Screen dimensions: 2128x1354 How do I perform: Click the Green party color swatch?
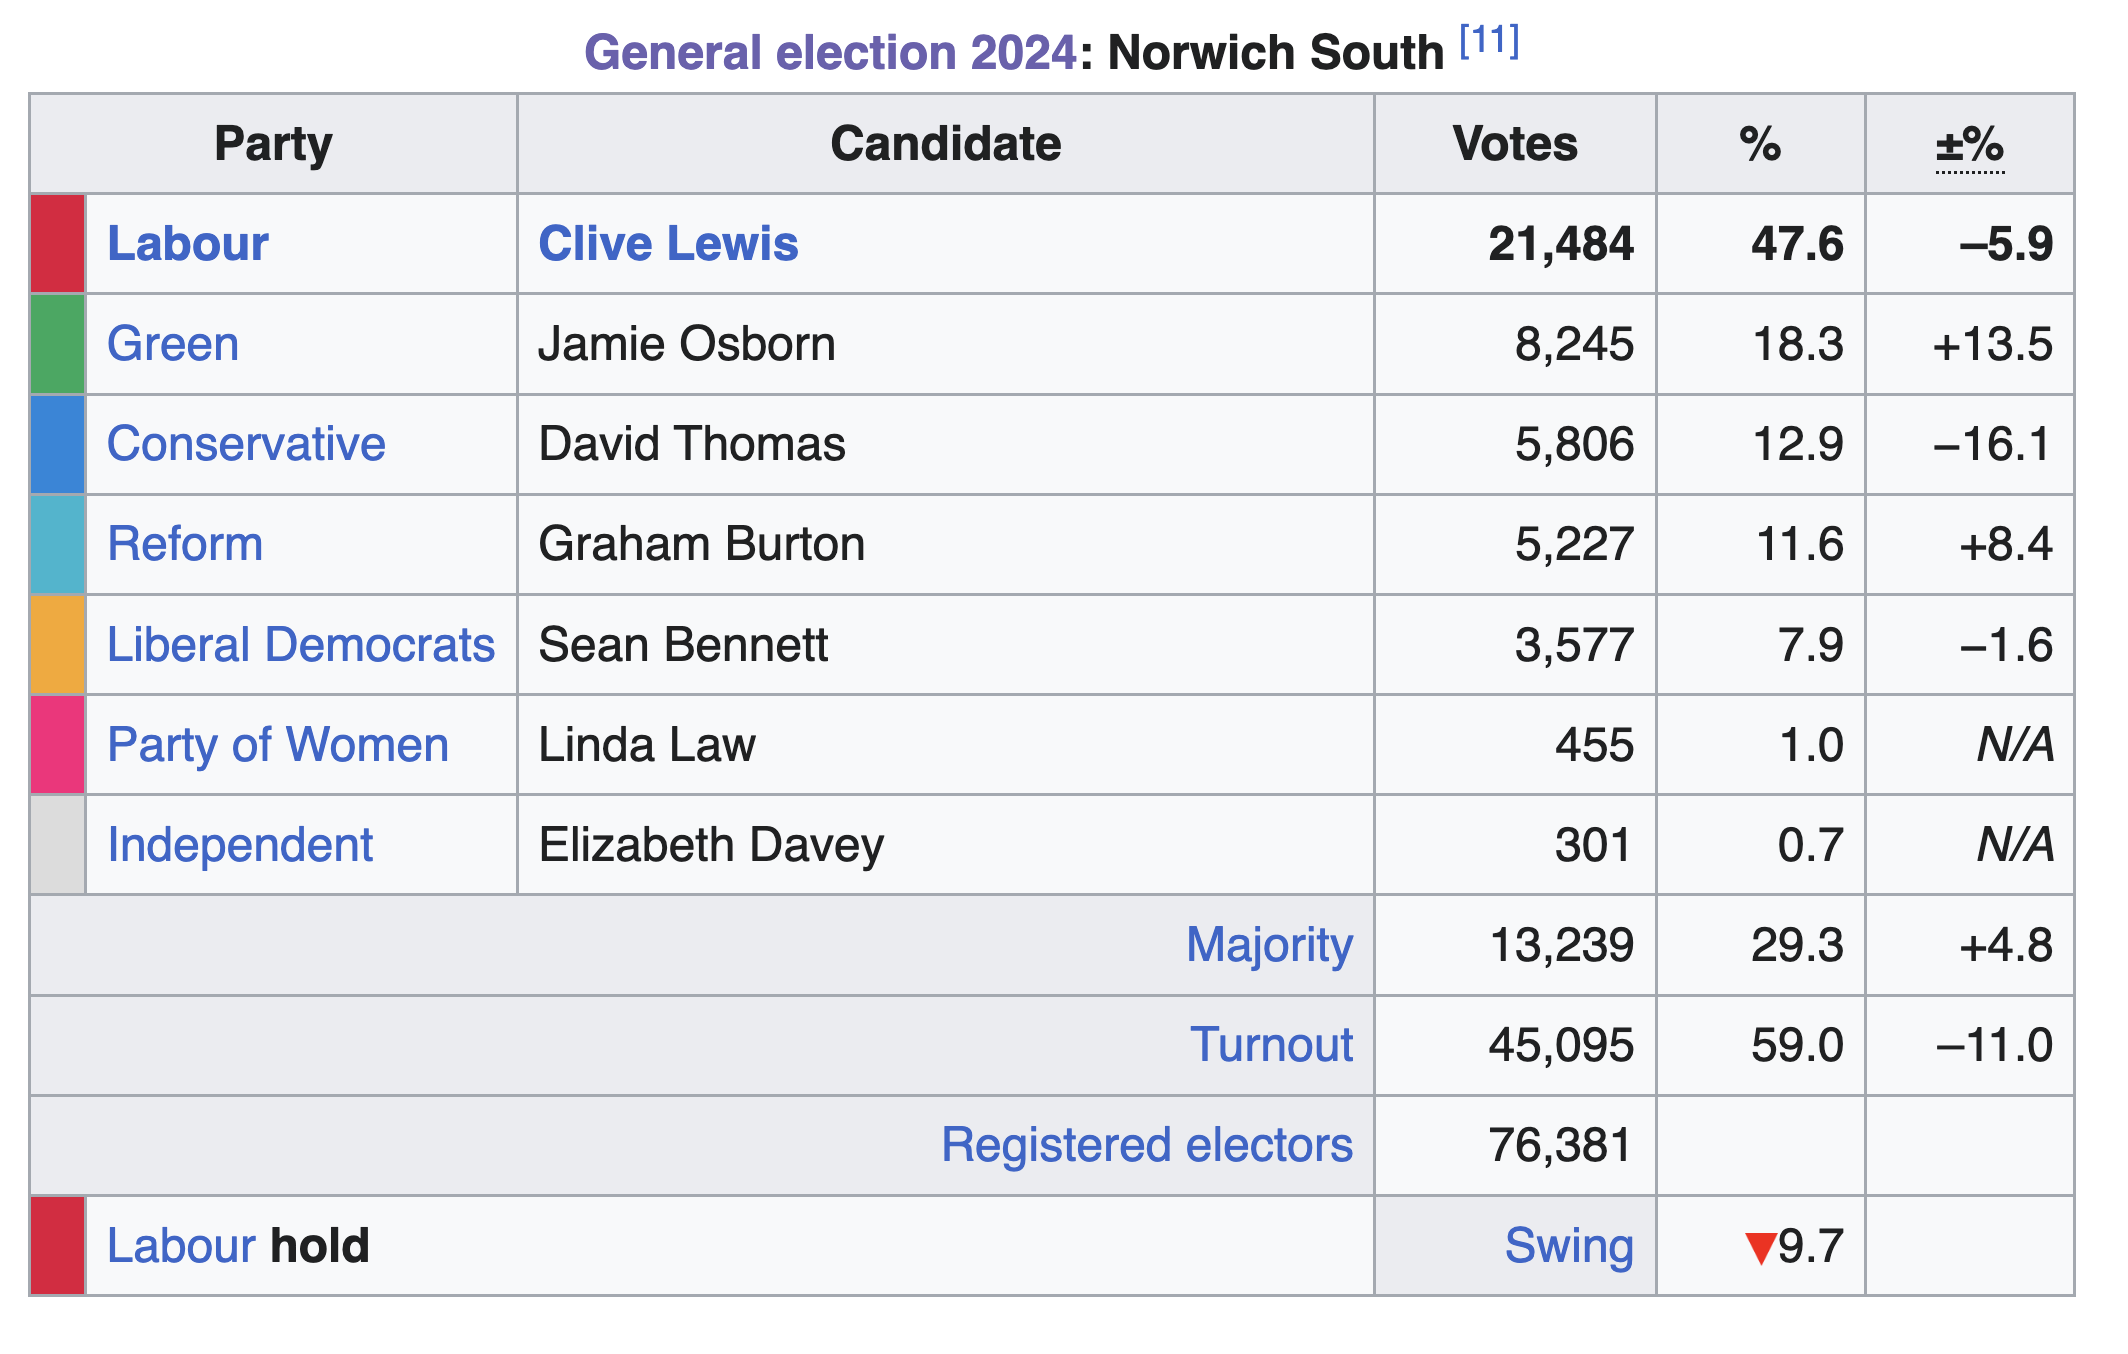click(x=58, y=344)
